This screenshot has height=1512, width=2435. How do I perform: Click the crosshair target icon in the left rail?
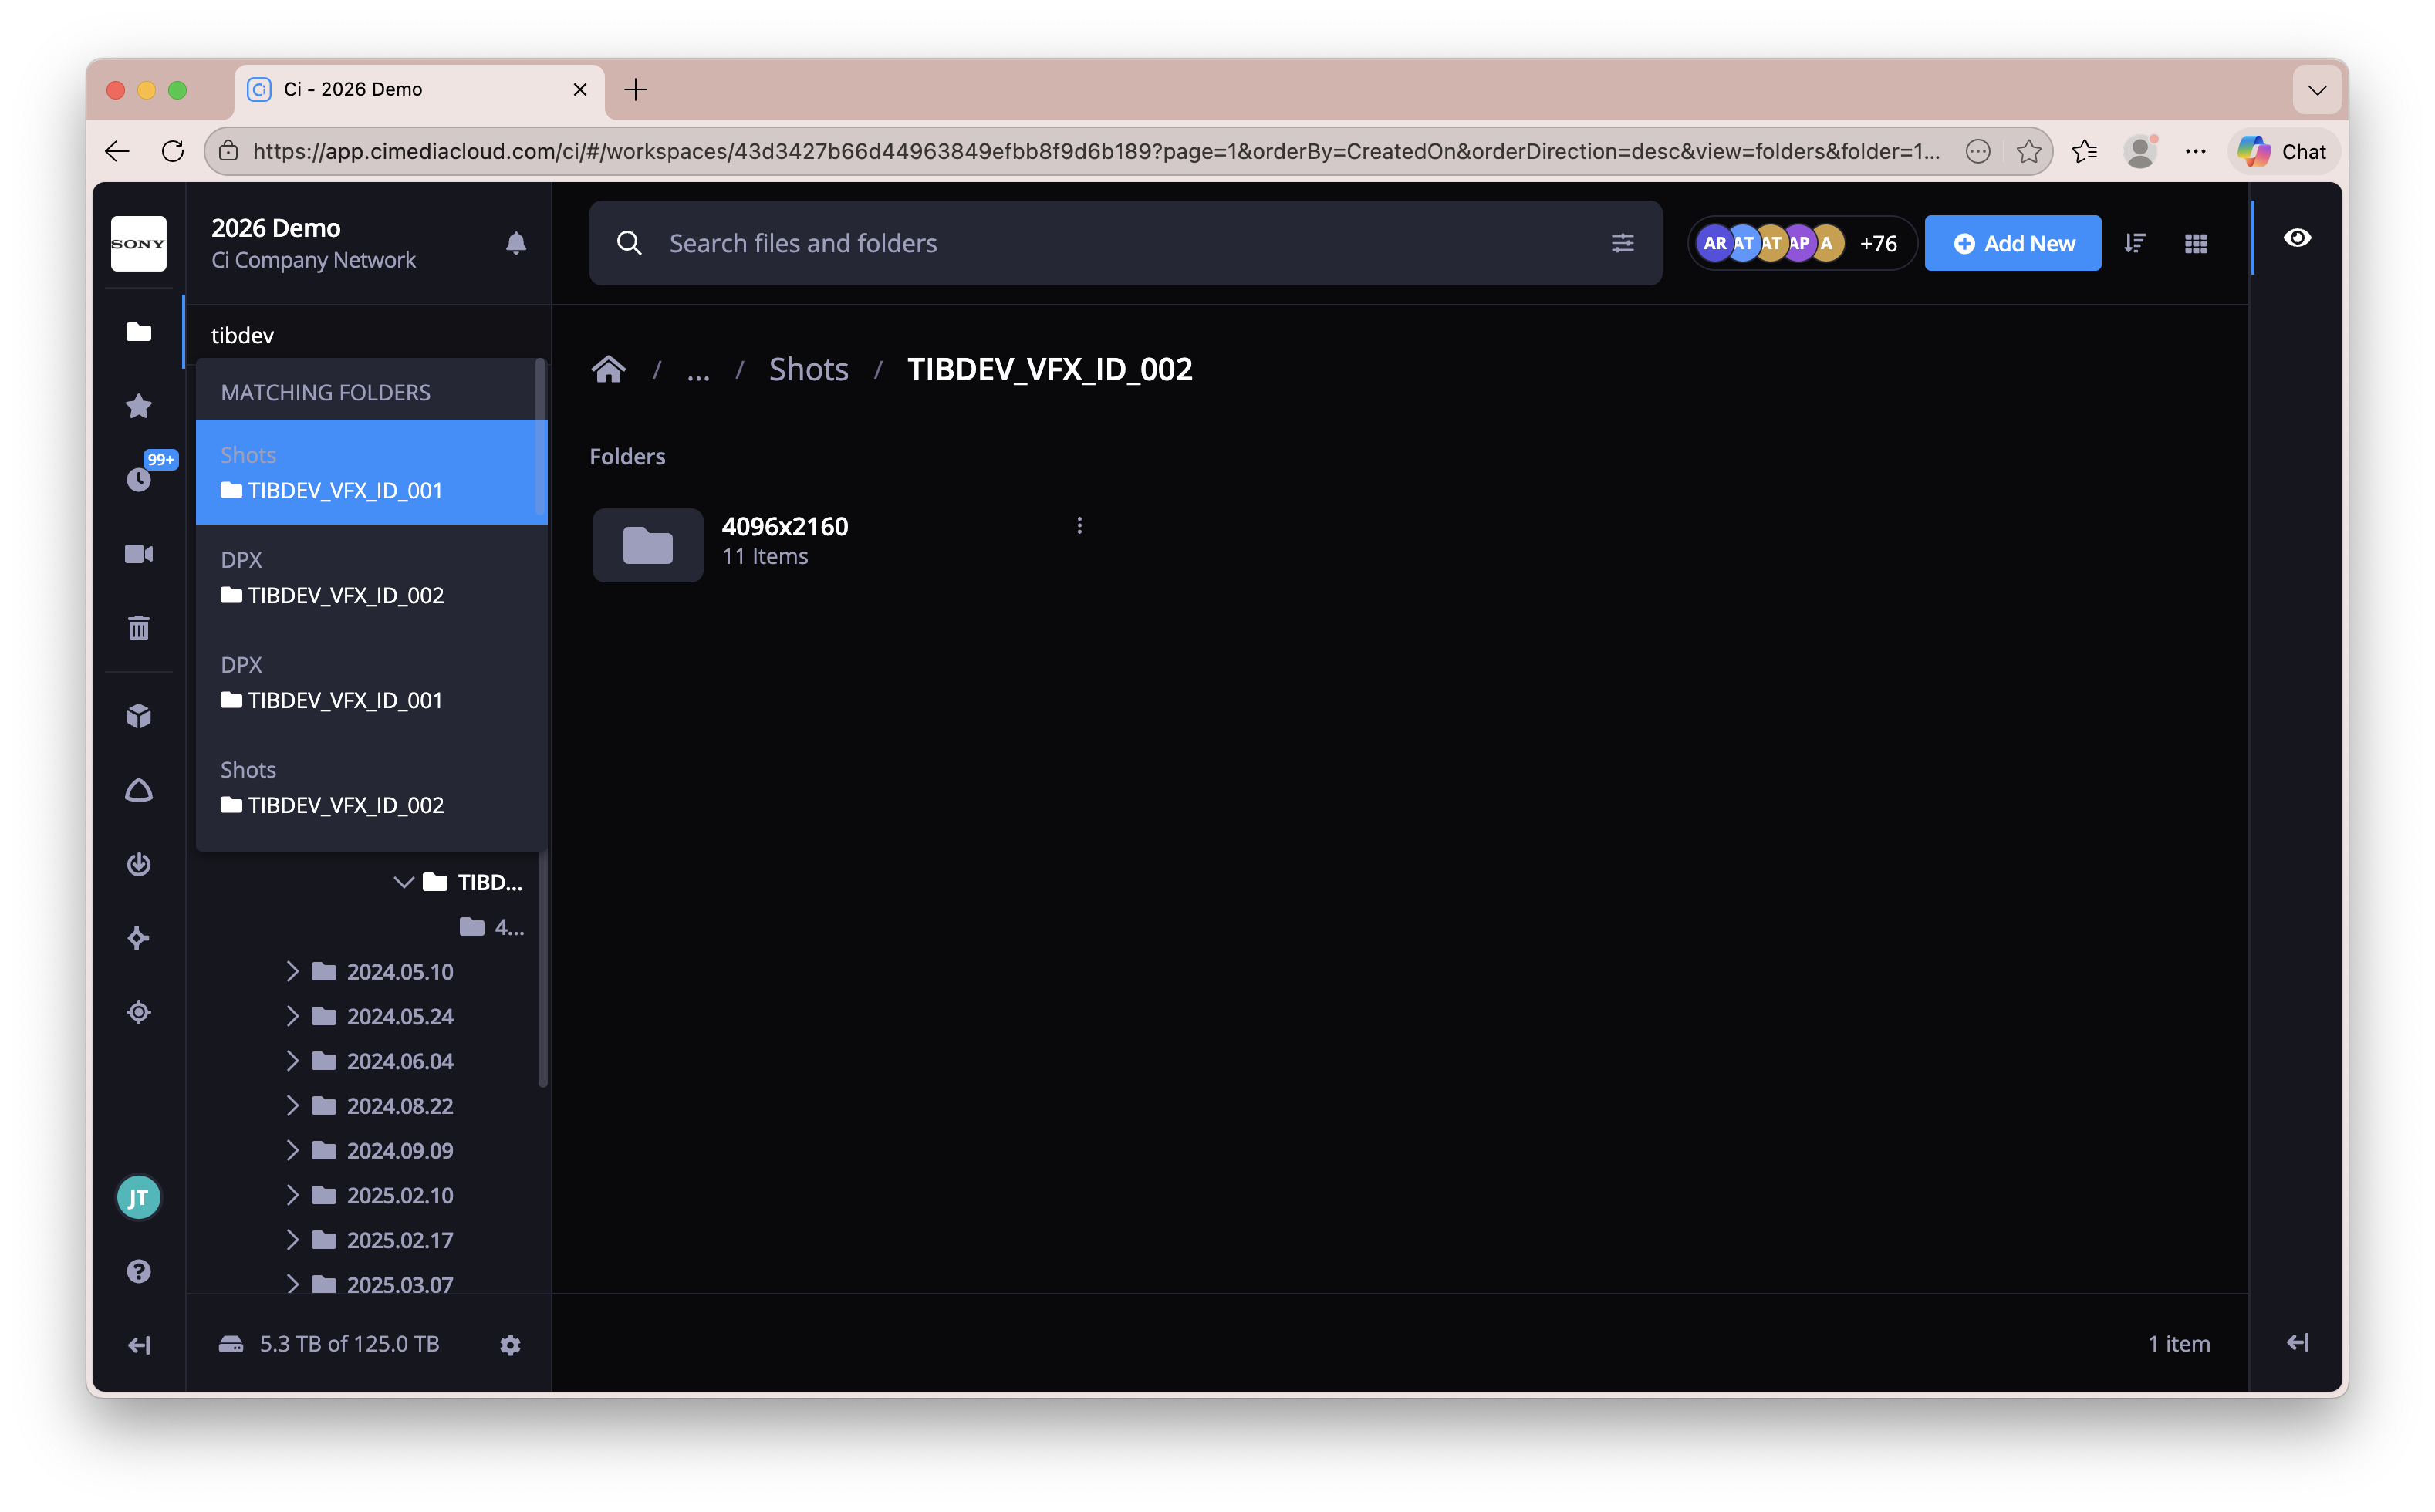[138, 1012]
